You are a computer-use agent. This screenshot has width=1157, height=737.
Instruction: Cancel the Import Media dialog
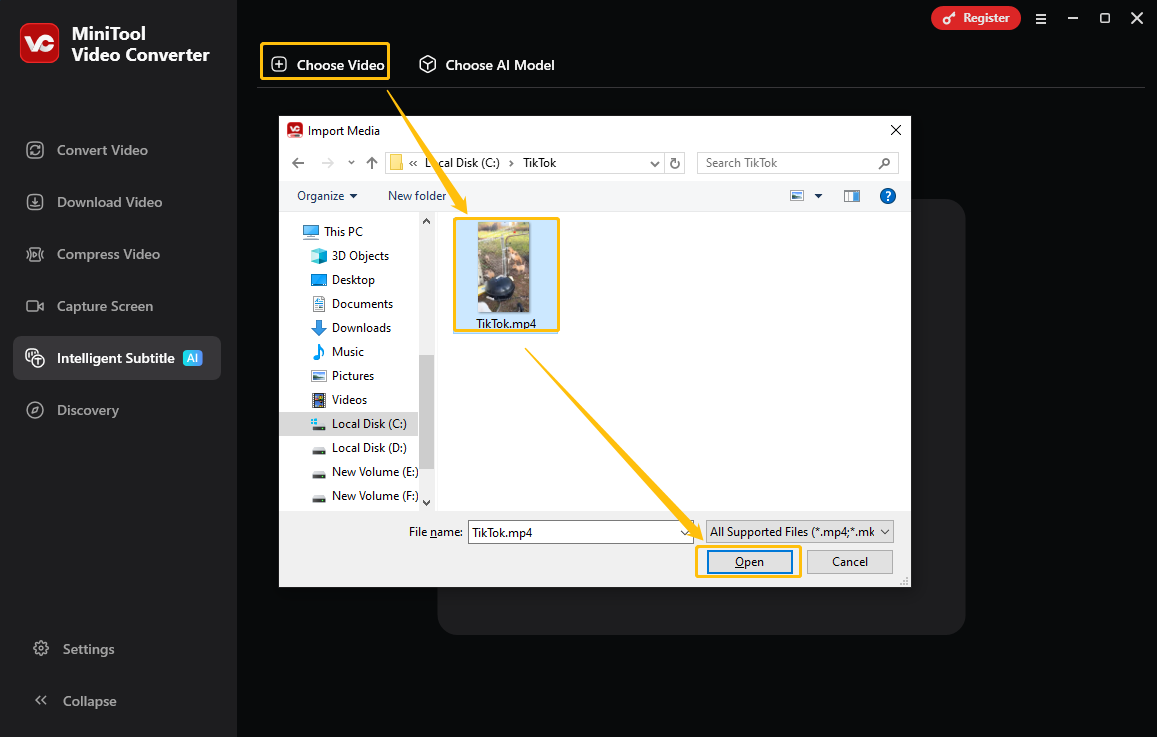pyautogui.click(x=849, y=561)
